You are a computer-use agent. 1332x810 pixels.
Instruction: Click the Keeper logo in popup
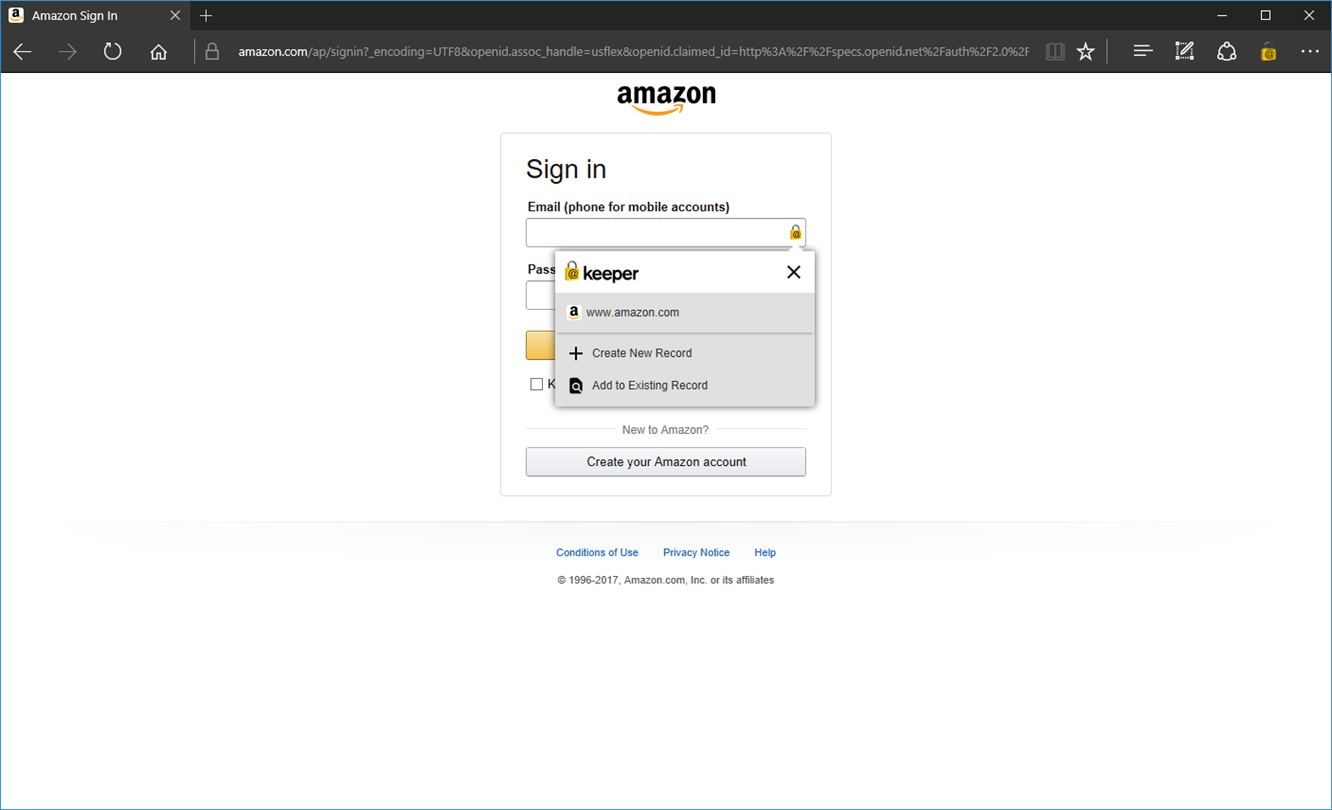point(602,272)
